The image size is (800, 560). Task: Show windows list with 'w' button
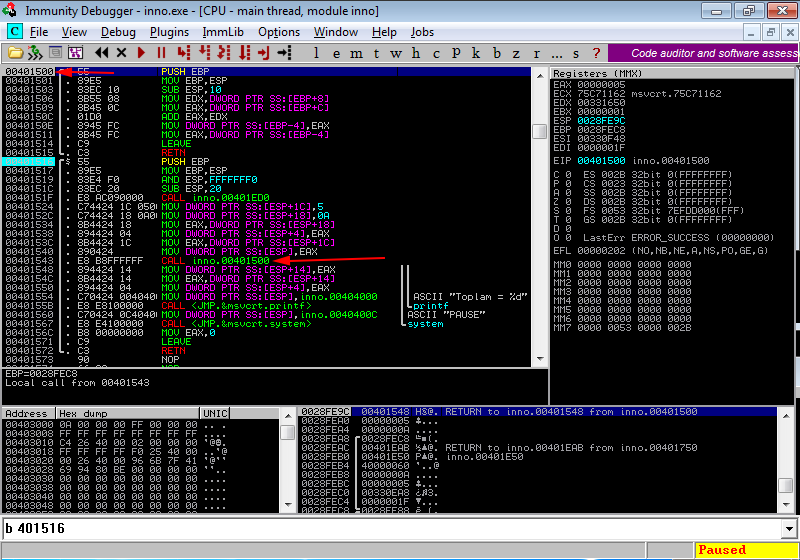click(x=396, y=53)
